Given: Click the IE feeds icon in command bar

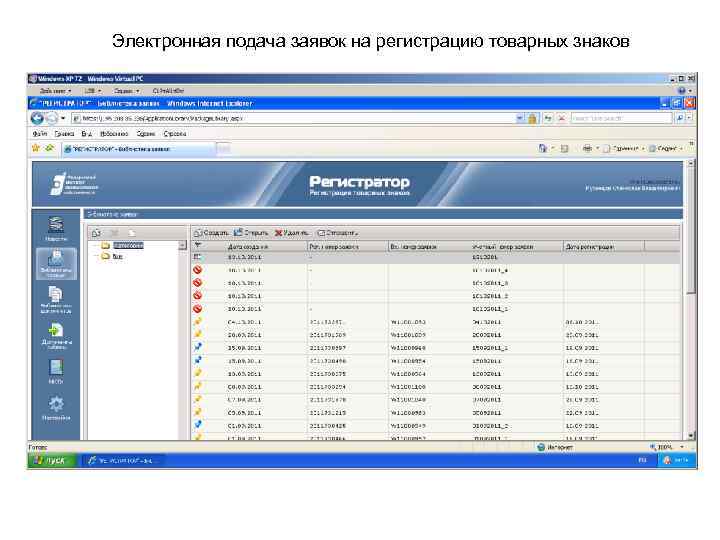Looking at the screenshot, I should pos(565,148).
